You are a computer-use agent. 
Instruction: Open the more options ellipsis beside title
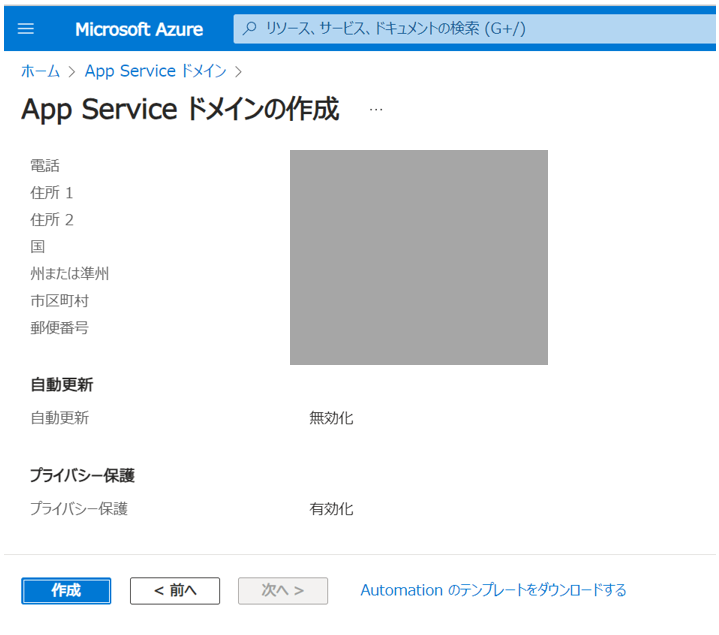point(376,109)
